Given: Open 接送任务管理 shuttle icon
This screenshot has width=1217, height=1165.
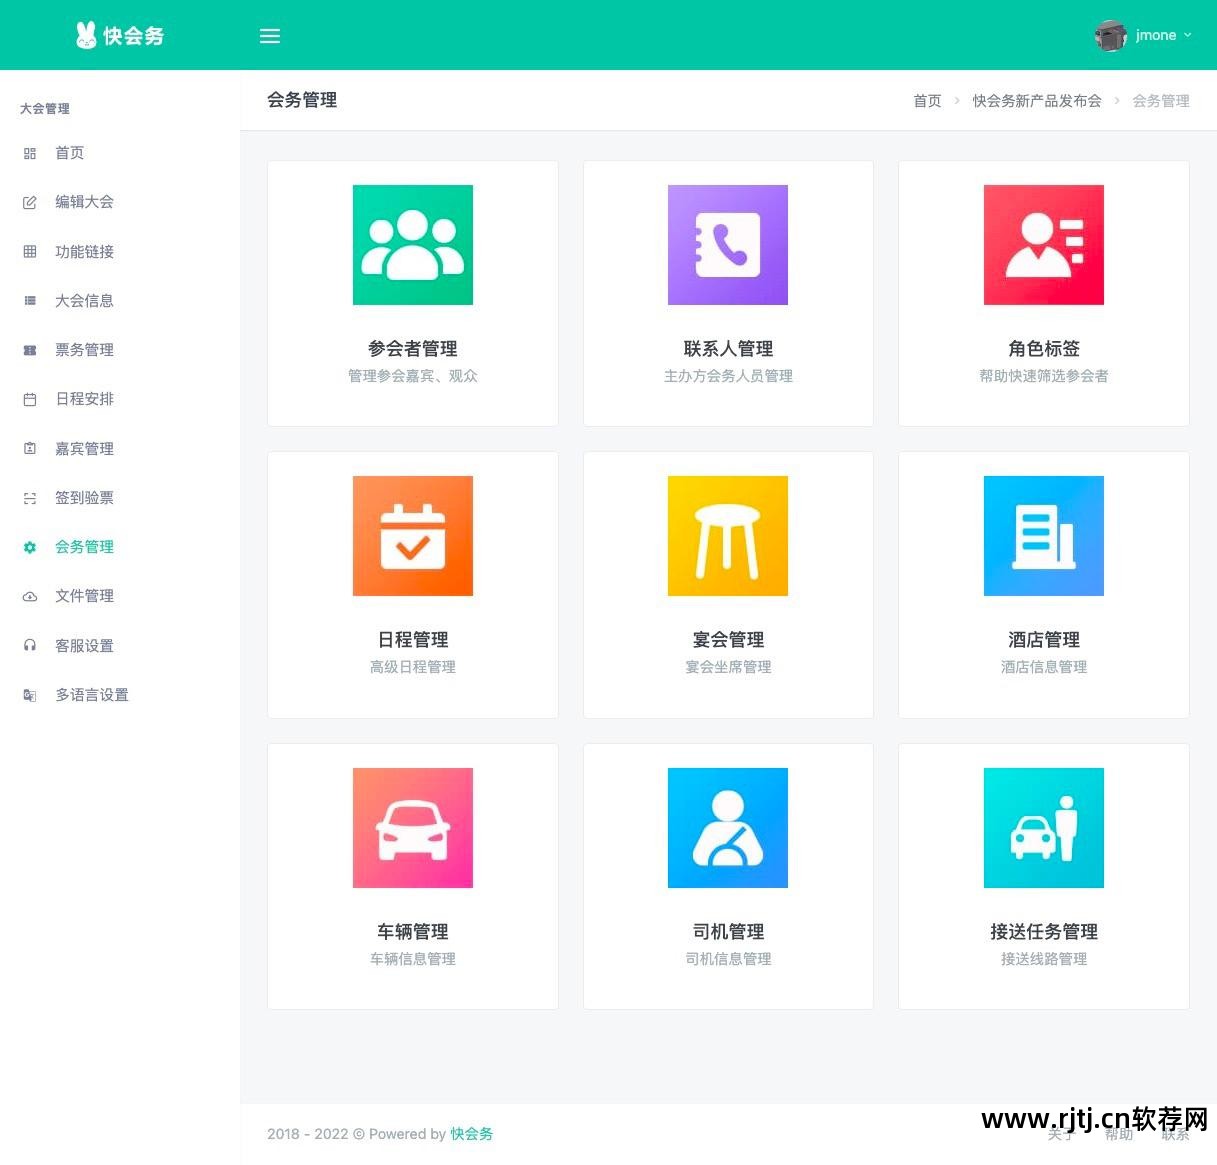Looking at the screenshot, I should [1043, 827].
